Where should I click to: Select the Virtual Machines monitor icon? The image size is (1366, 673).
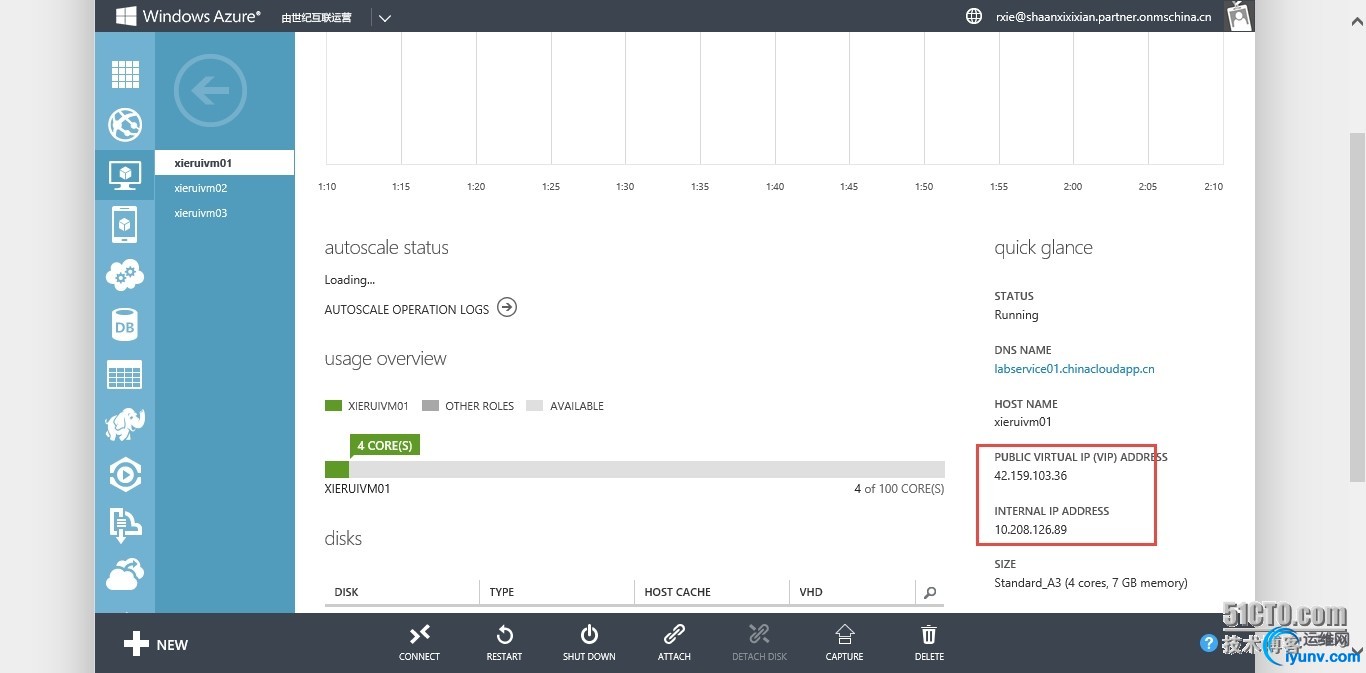click(125, 175)
